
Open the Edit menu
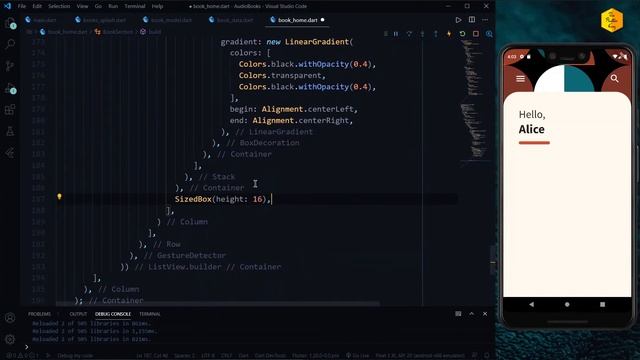37,6
